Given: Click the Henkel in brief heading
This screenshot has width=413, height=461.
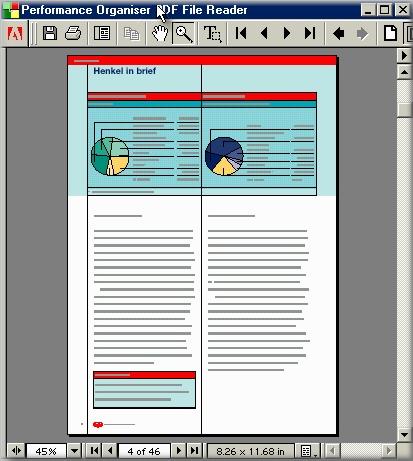Looking at the screenshot, I should point(124,71).
